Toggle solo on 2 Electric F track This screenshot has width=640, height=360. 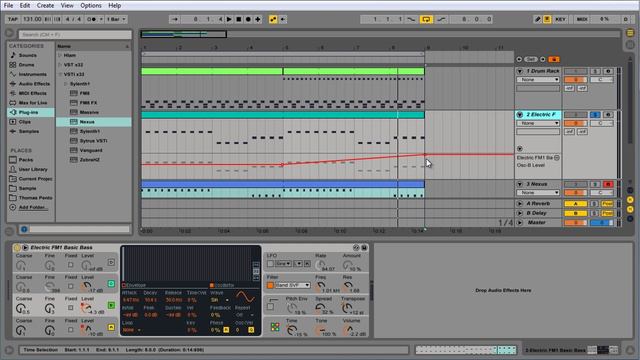595,115
